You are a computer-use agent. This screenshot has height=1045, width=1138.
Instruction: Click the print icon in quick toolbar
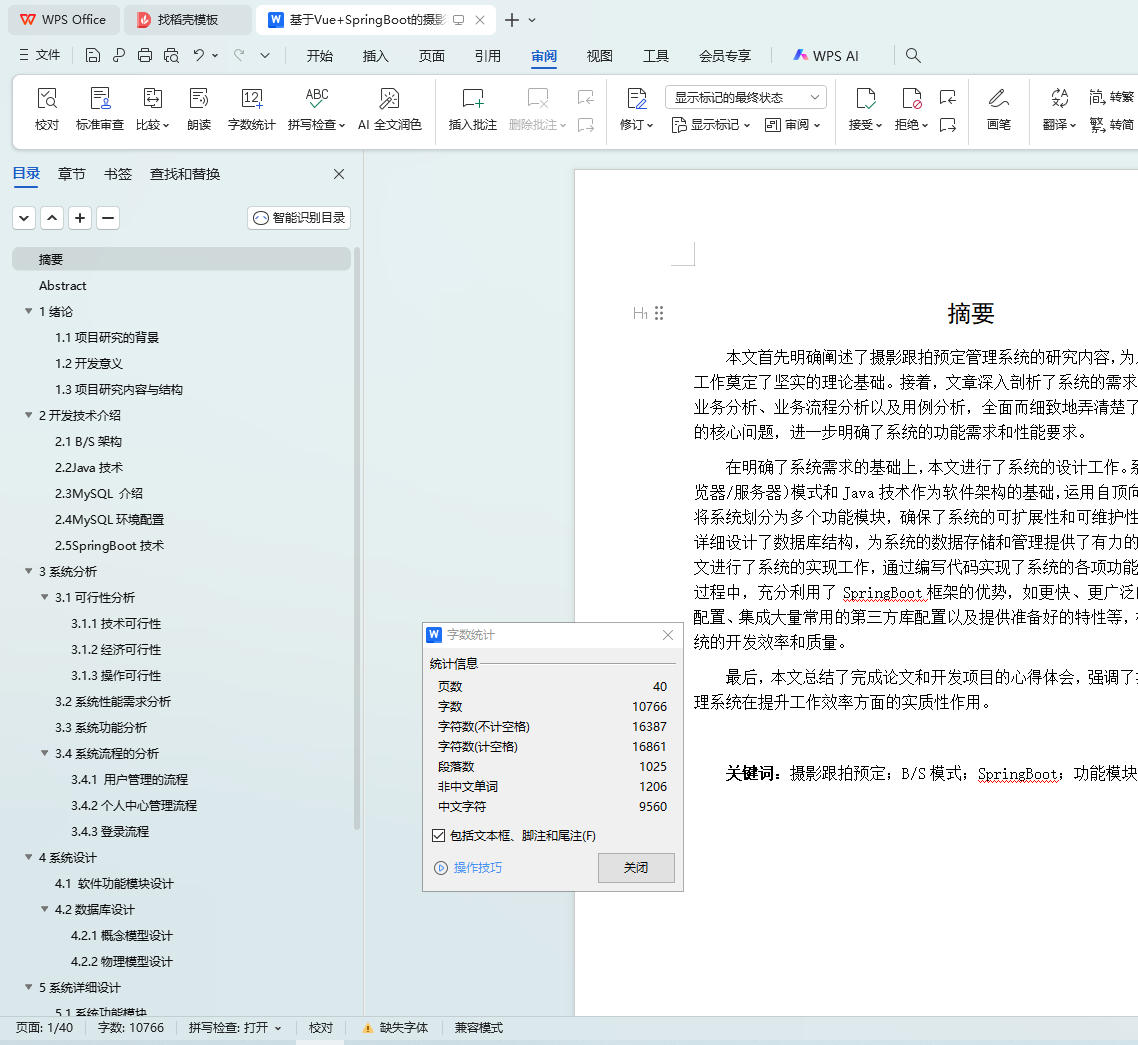pos(145,55)
